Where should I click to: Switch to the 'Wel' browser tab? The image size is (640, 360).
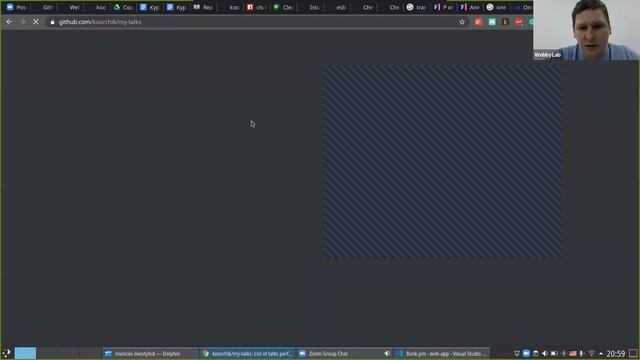point(70,7)
